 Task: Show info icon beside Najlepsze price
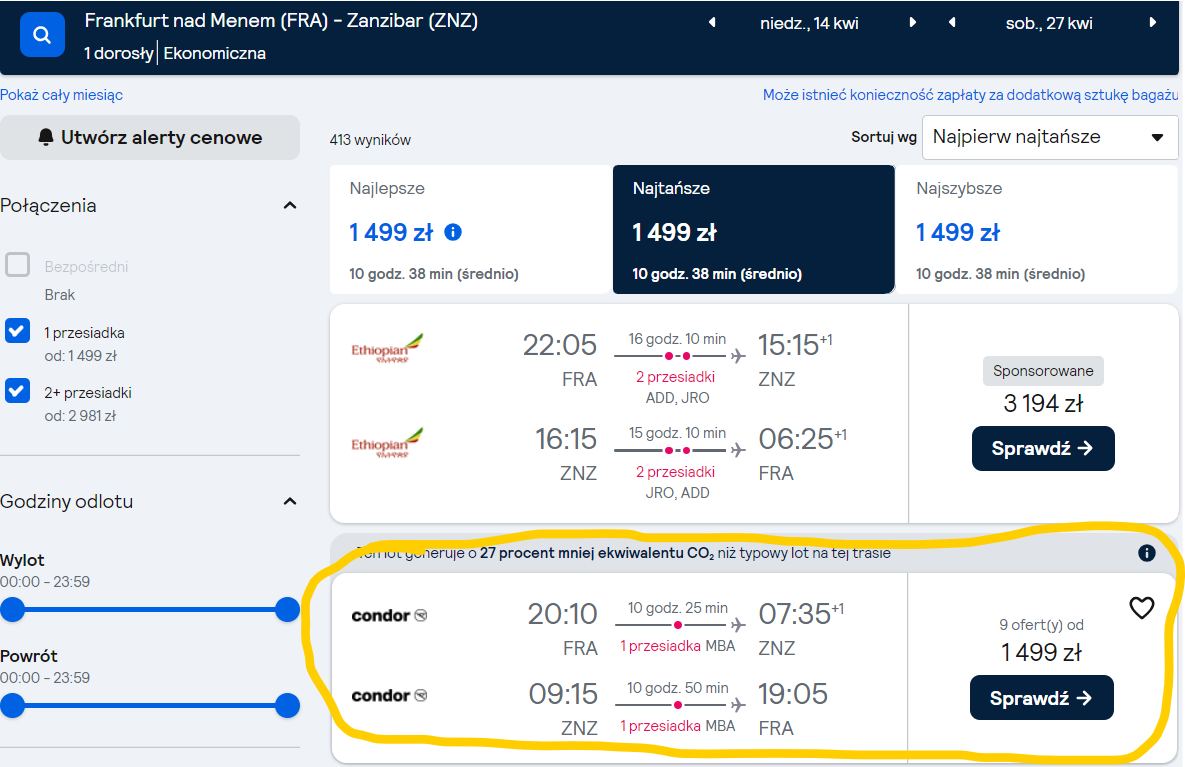coord(453,232)
